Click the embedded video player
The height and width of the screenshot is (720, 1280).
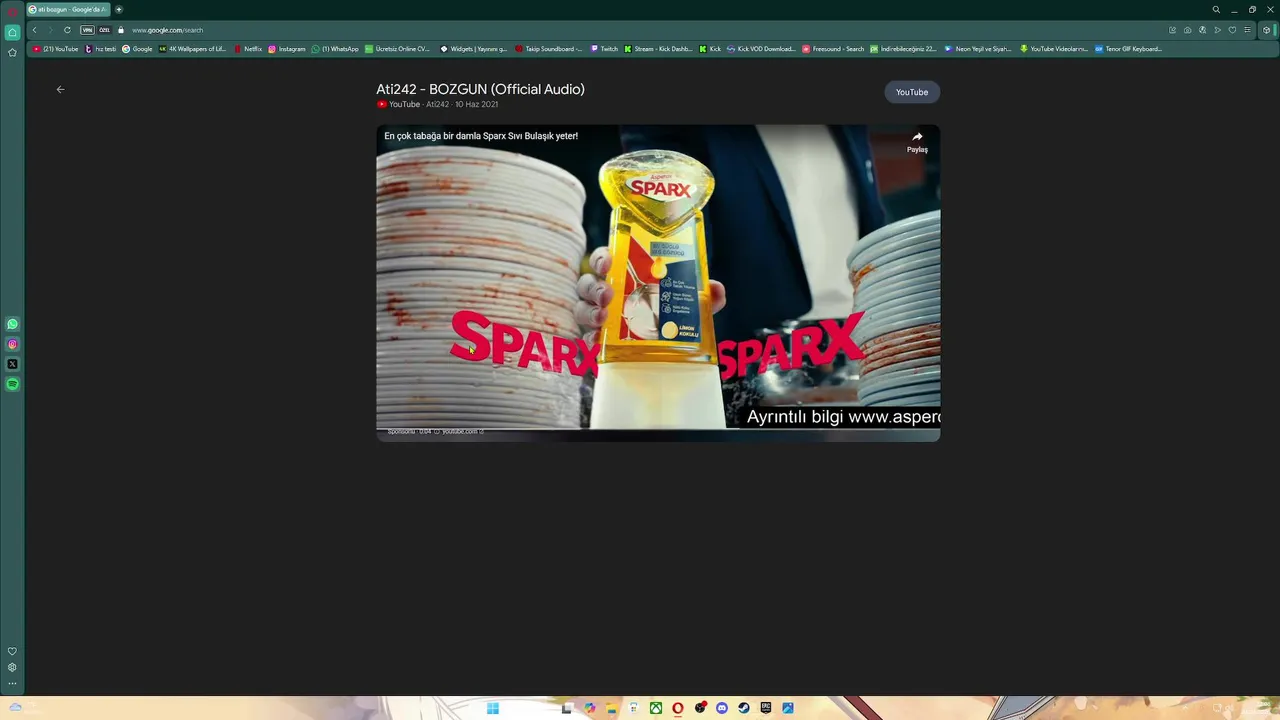tap(658, 283)
